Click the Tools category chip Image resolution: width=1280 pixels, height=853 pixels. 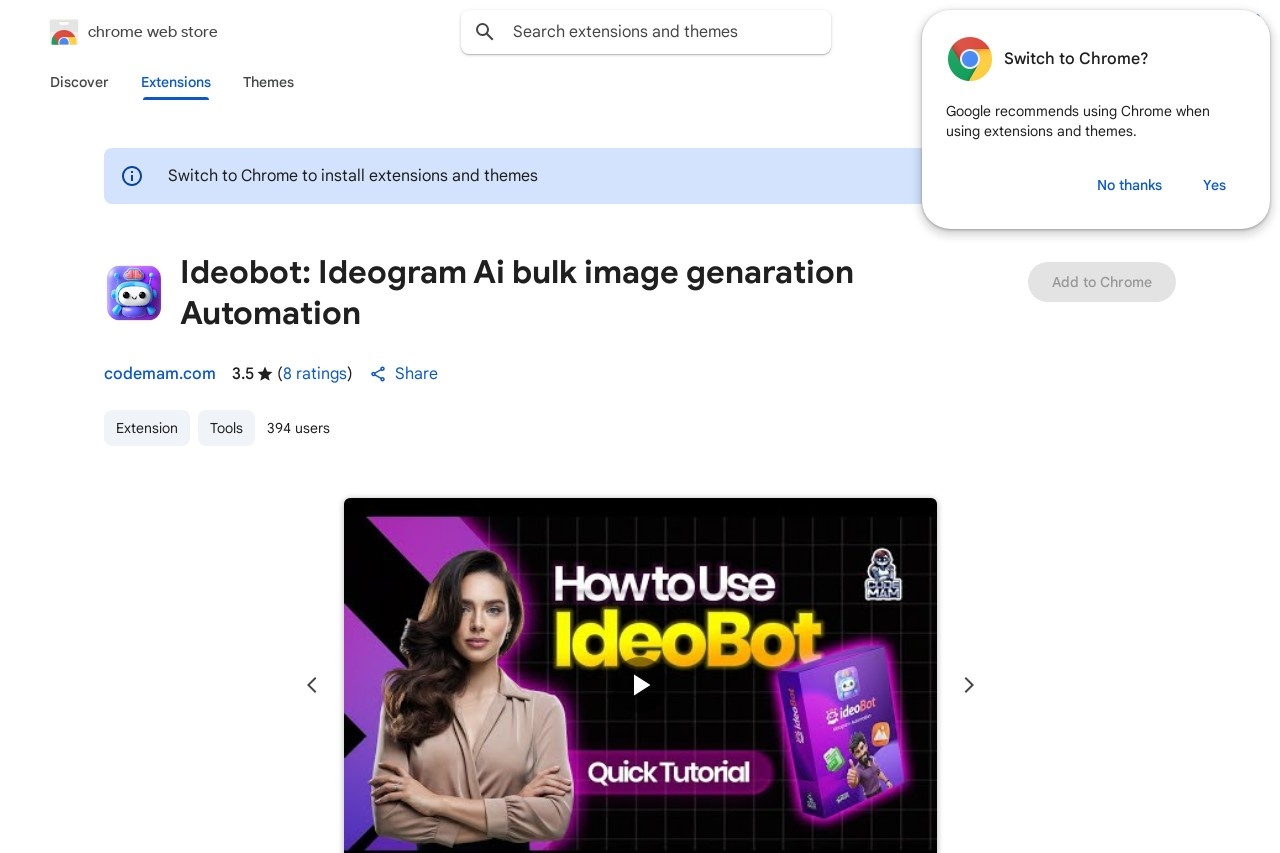click(x=226, y=428)
